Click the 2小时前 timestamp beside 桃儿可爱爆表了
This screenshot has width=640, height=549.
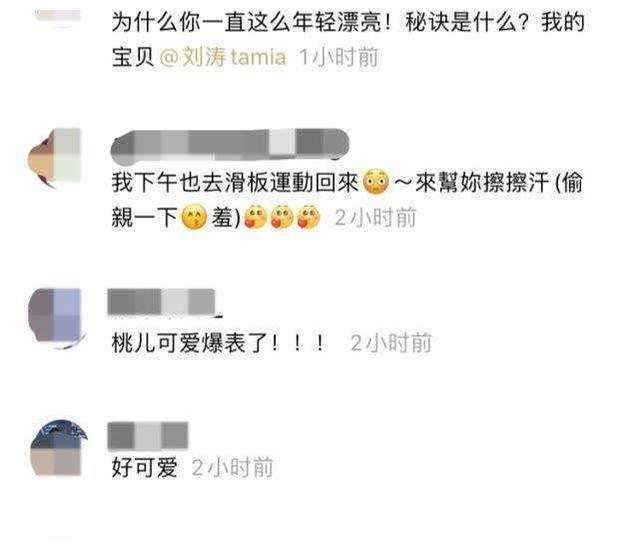(391, 343)
